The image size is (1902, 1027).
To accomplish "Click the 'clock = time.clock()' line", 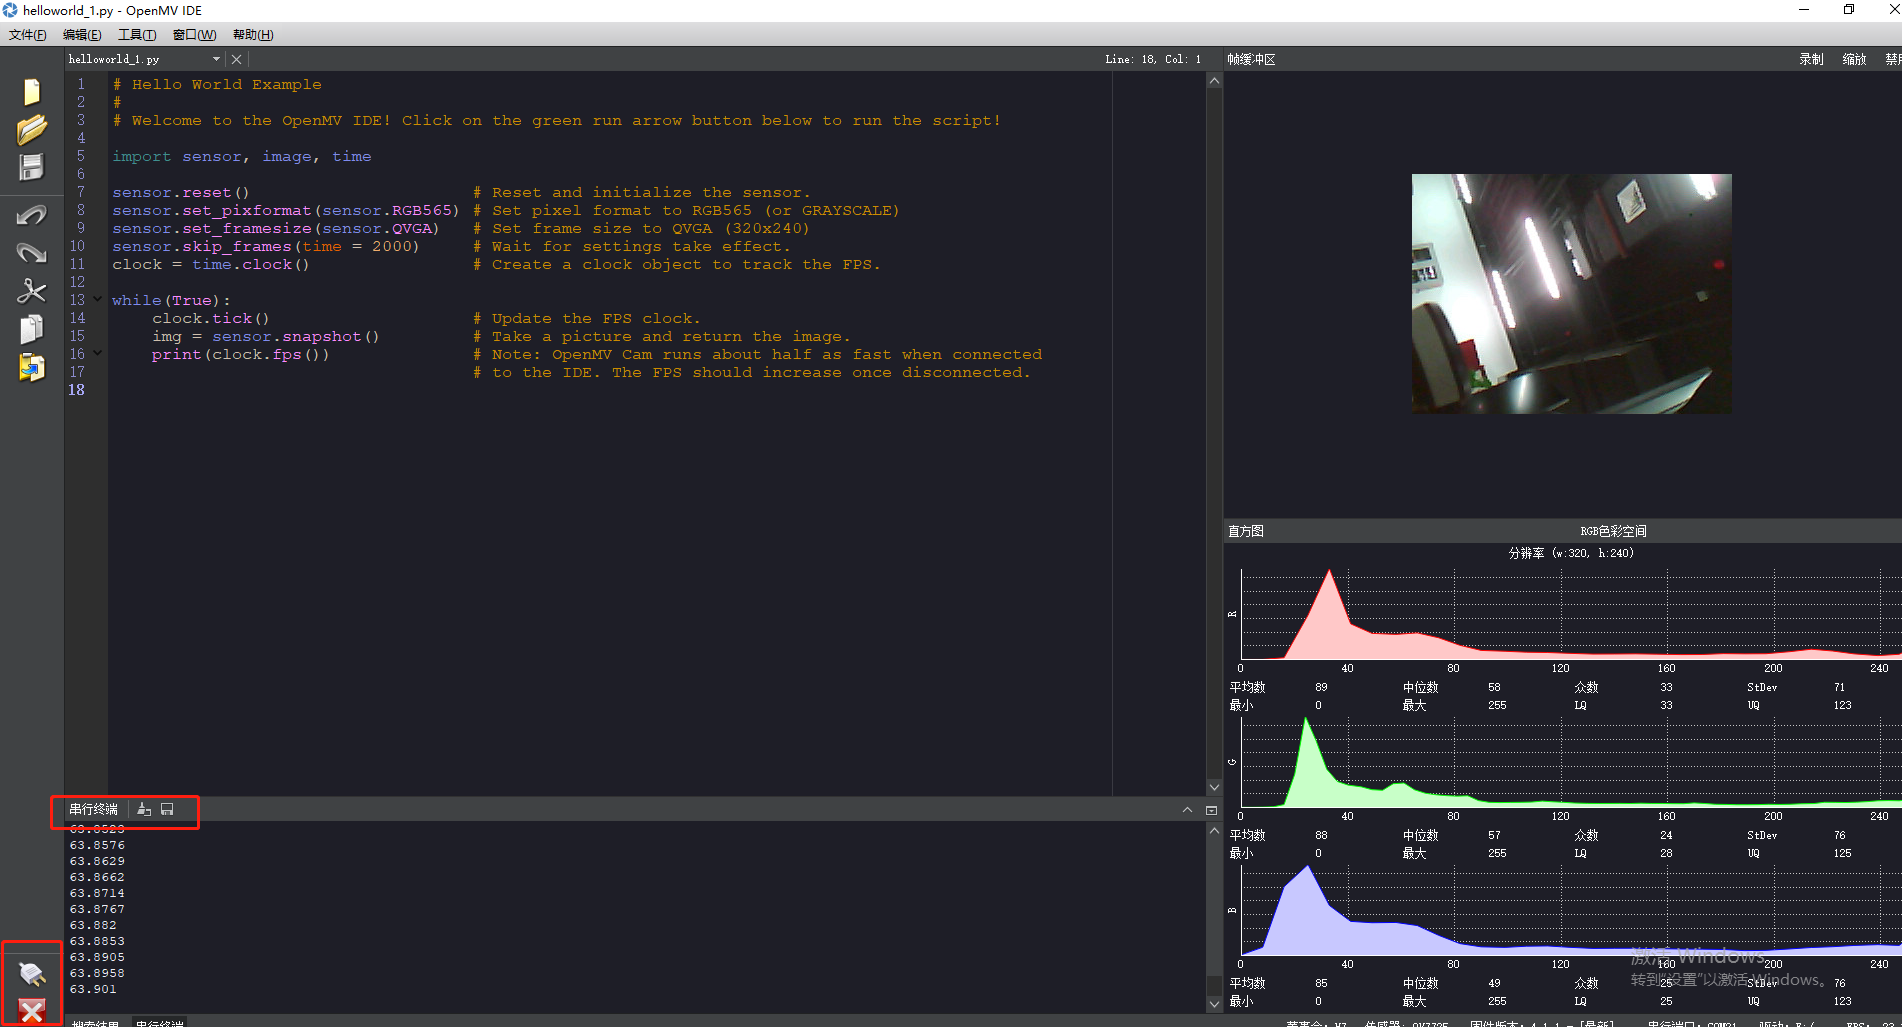I will [x=211, y=264].
